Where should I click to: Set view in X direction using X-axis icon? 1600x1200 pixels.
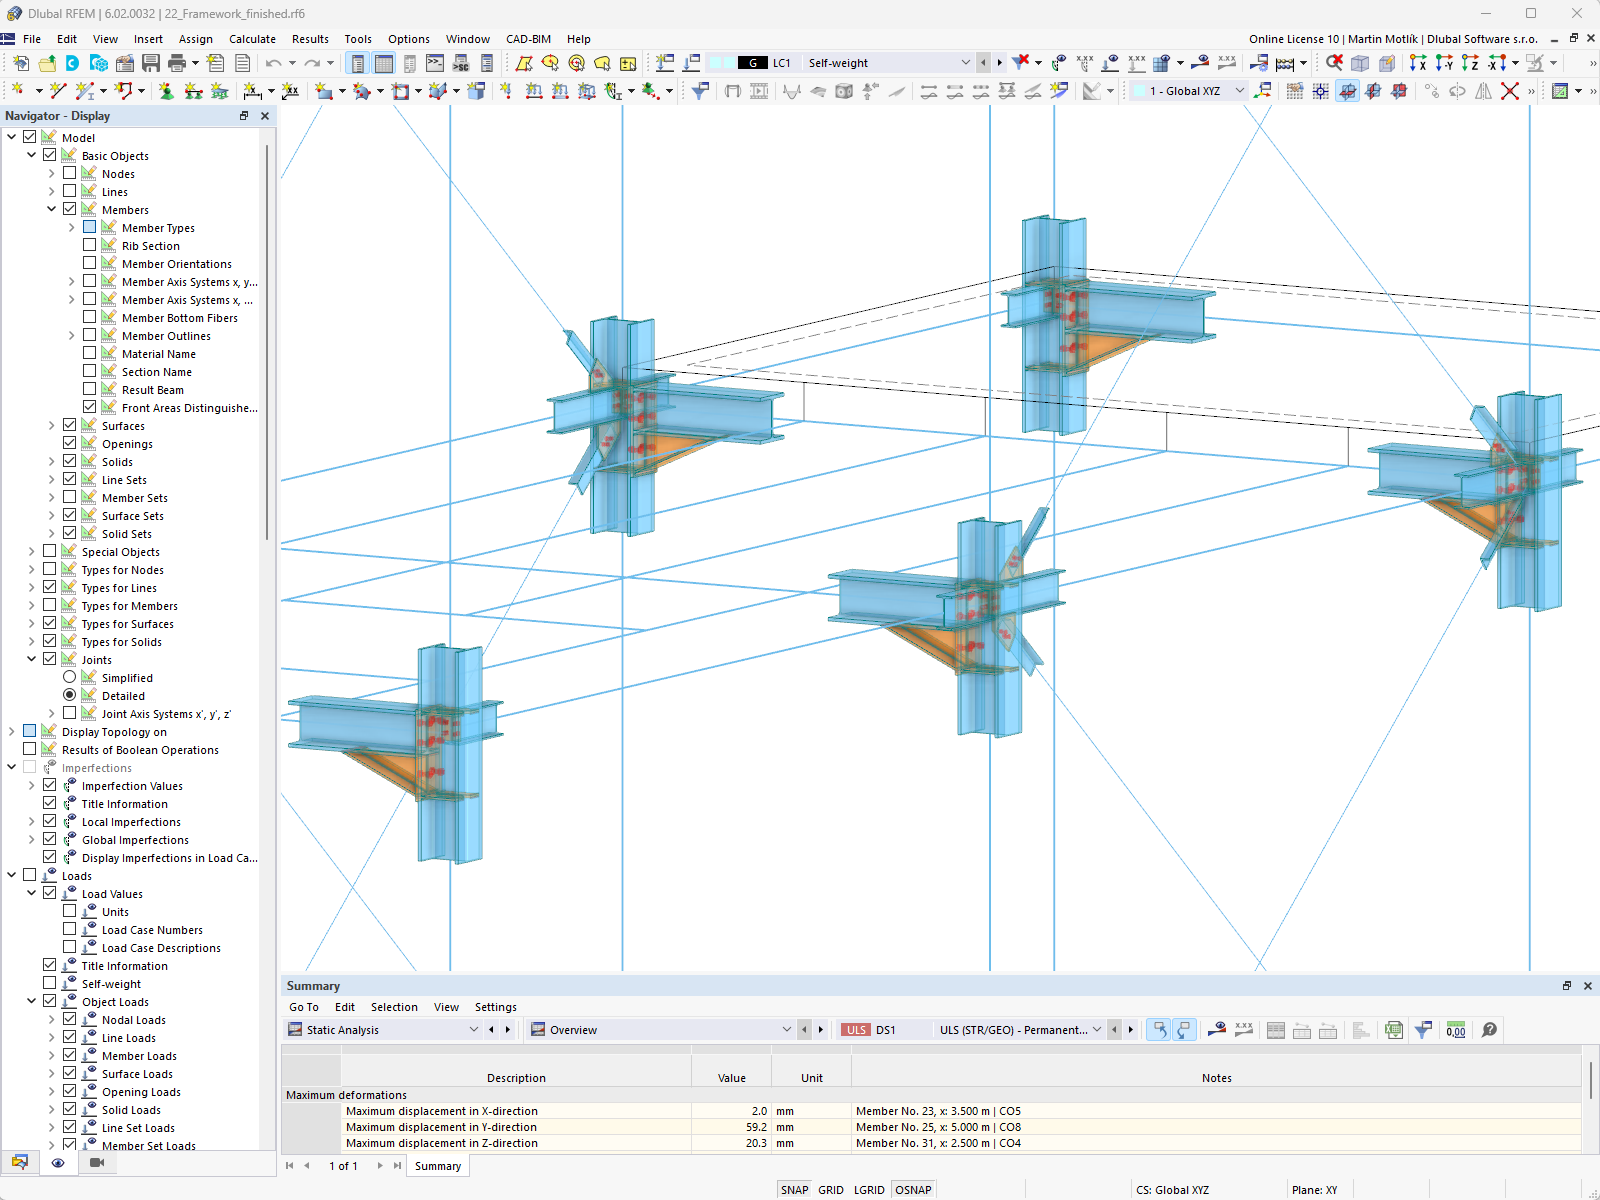1418,63
